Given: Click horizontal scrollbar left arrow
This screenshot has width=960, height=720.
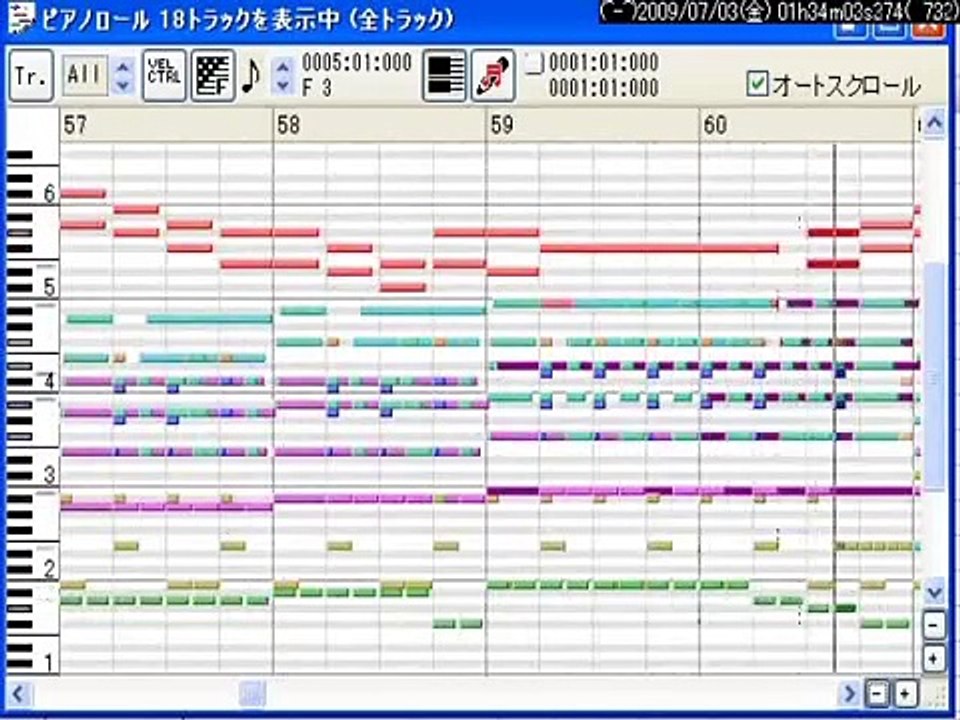Looking at the screenshot, I should tap(18, 694).
